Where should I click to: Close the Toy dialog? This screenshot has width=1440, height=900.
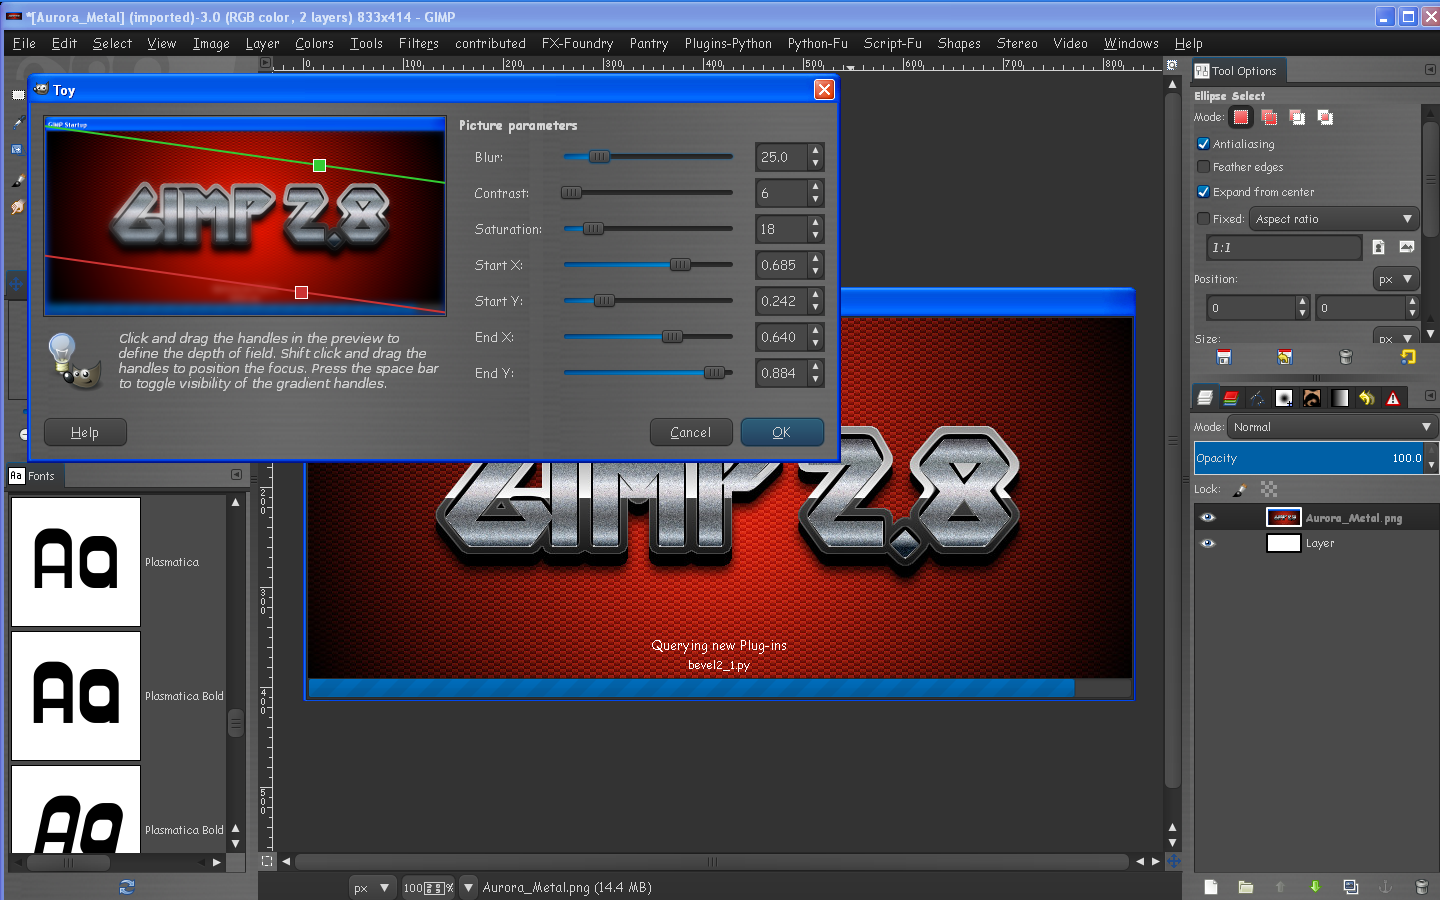(824, 90)
